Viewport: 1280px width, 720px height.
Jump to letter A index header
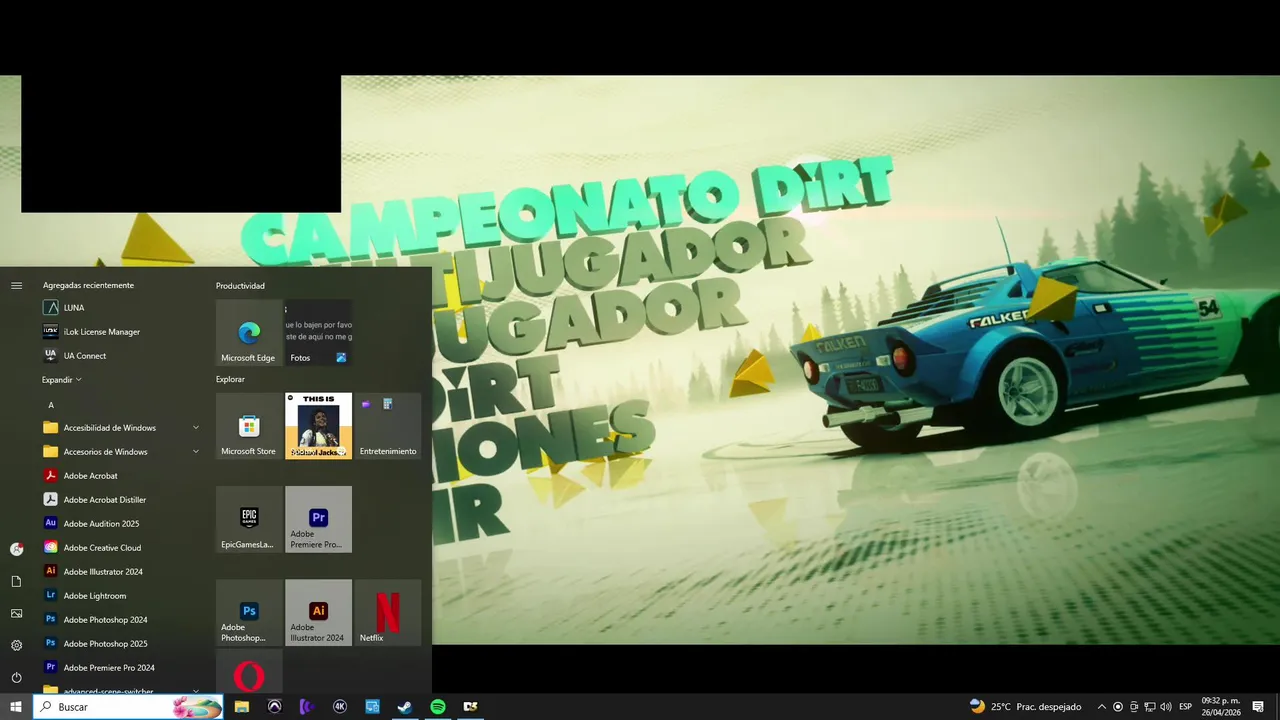[x=51, y=405]
